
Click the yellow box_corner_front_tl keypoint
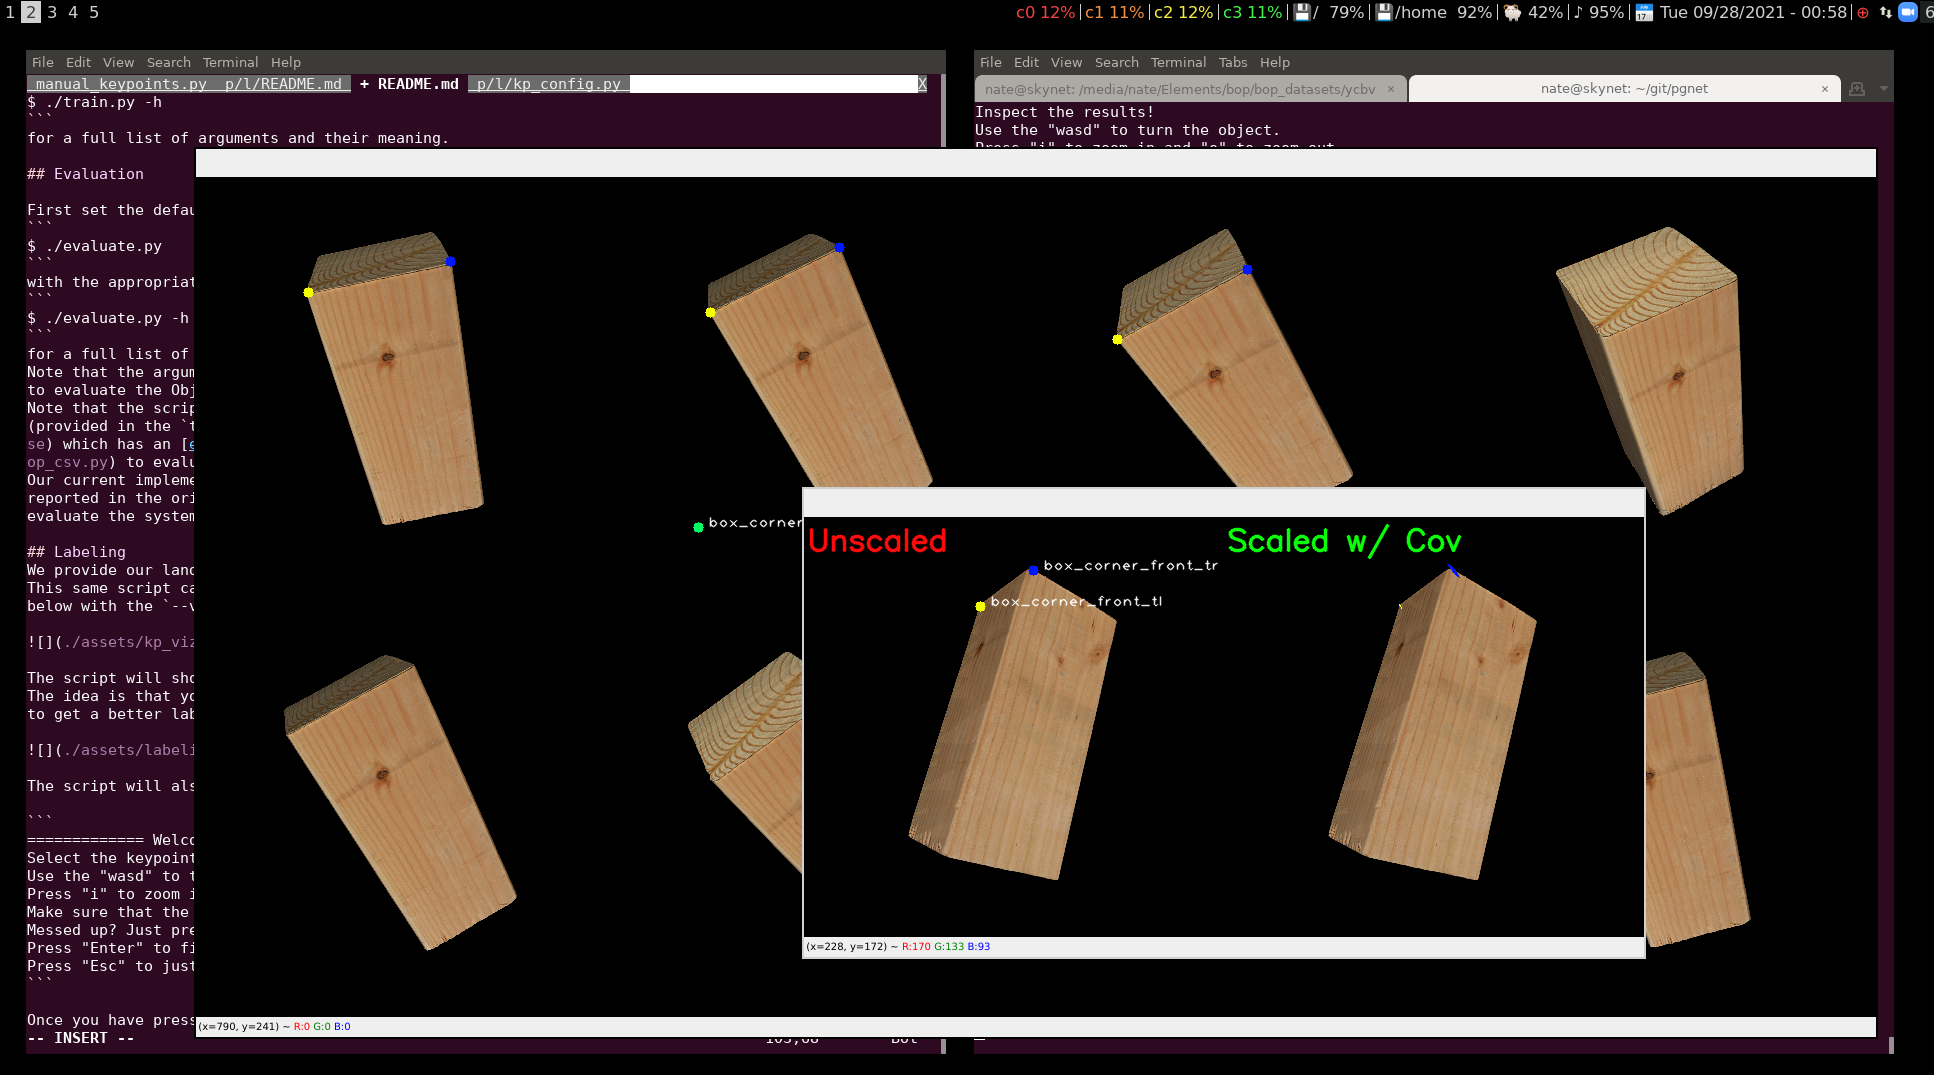pyautogui.click(x=981, y=606)
